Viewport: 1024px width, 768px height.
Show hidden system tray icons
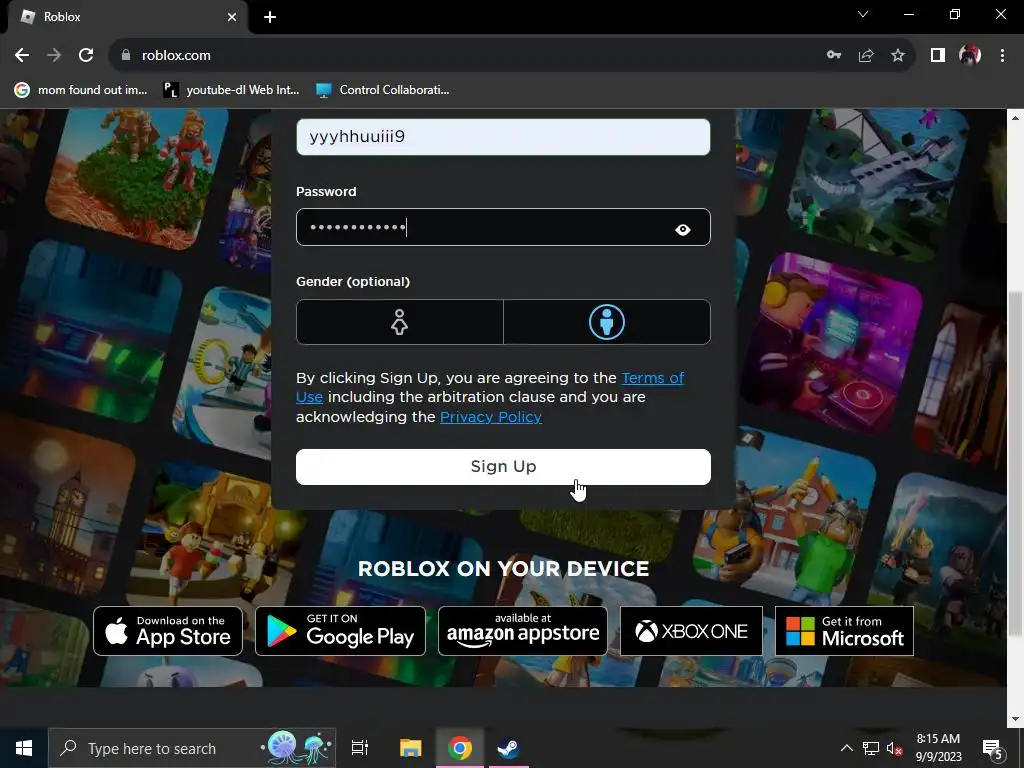pos(846,748)
